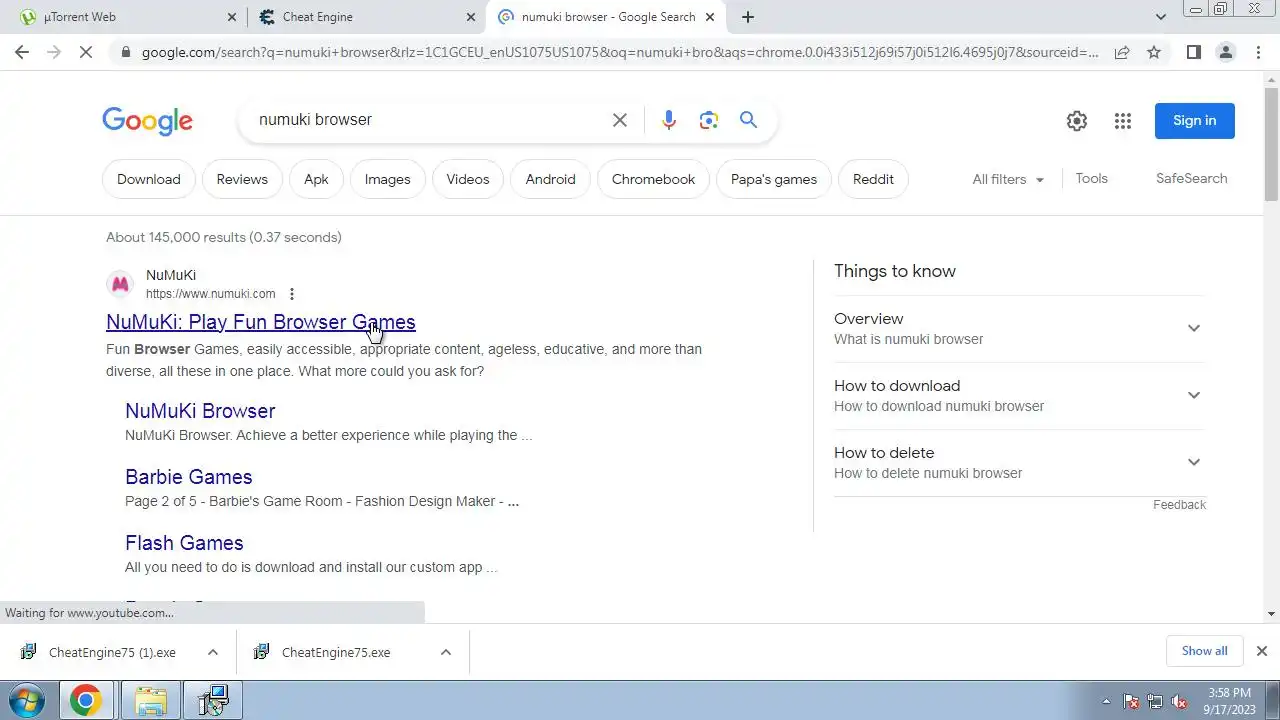This screenshot has height=720, width=1280.
Task: Click the Feedback link
Action: [x=1179, y=505]
